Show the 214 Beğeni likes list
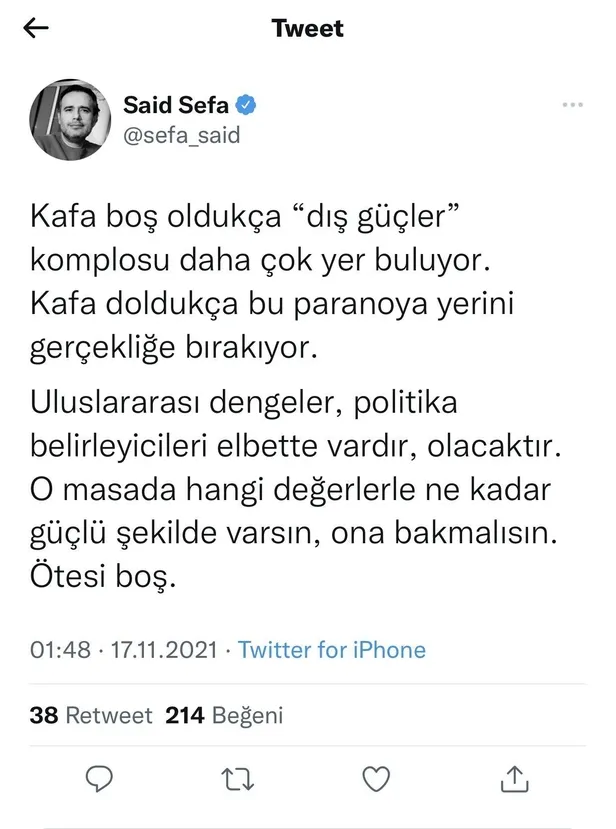Viewport: 616px width, 829px height. coord(224,715)
